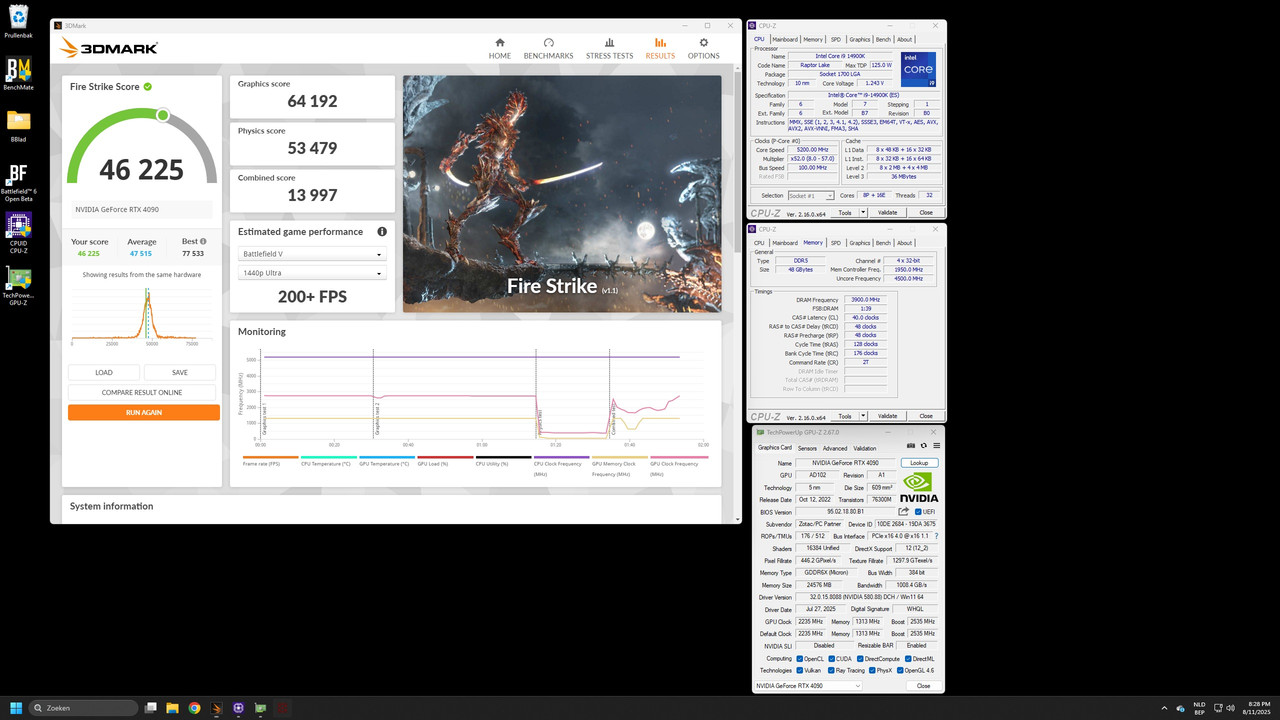The width and height of the screenshot is (1280, 720).
Task: Click the LOAD button in 3DMark
Action: click(x=104, y=372)
